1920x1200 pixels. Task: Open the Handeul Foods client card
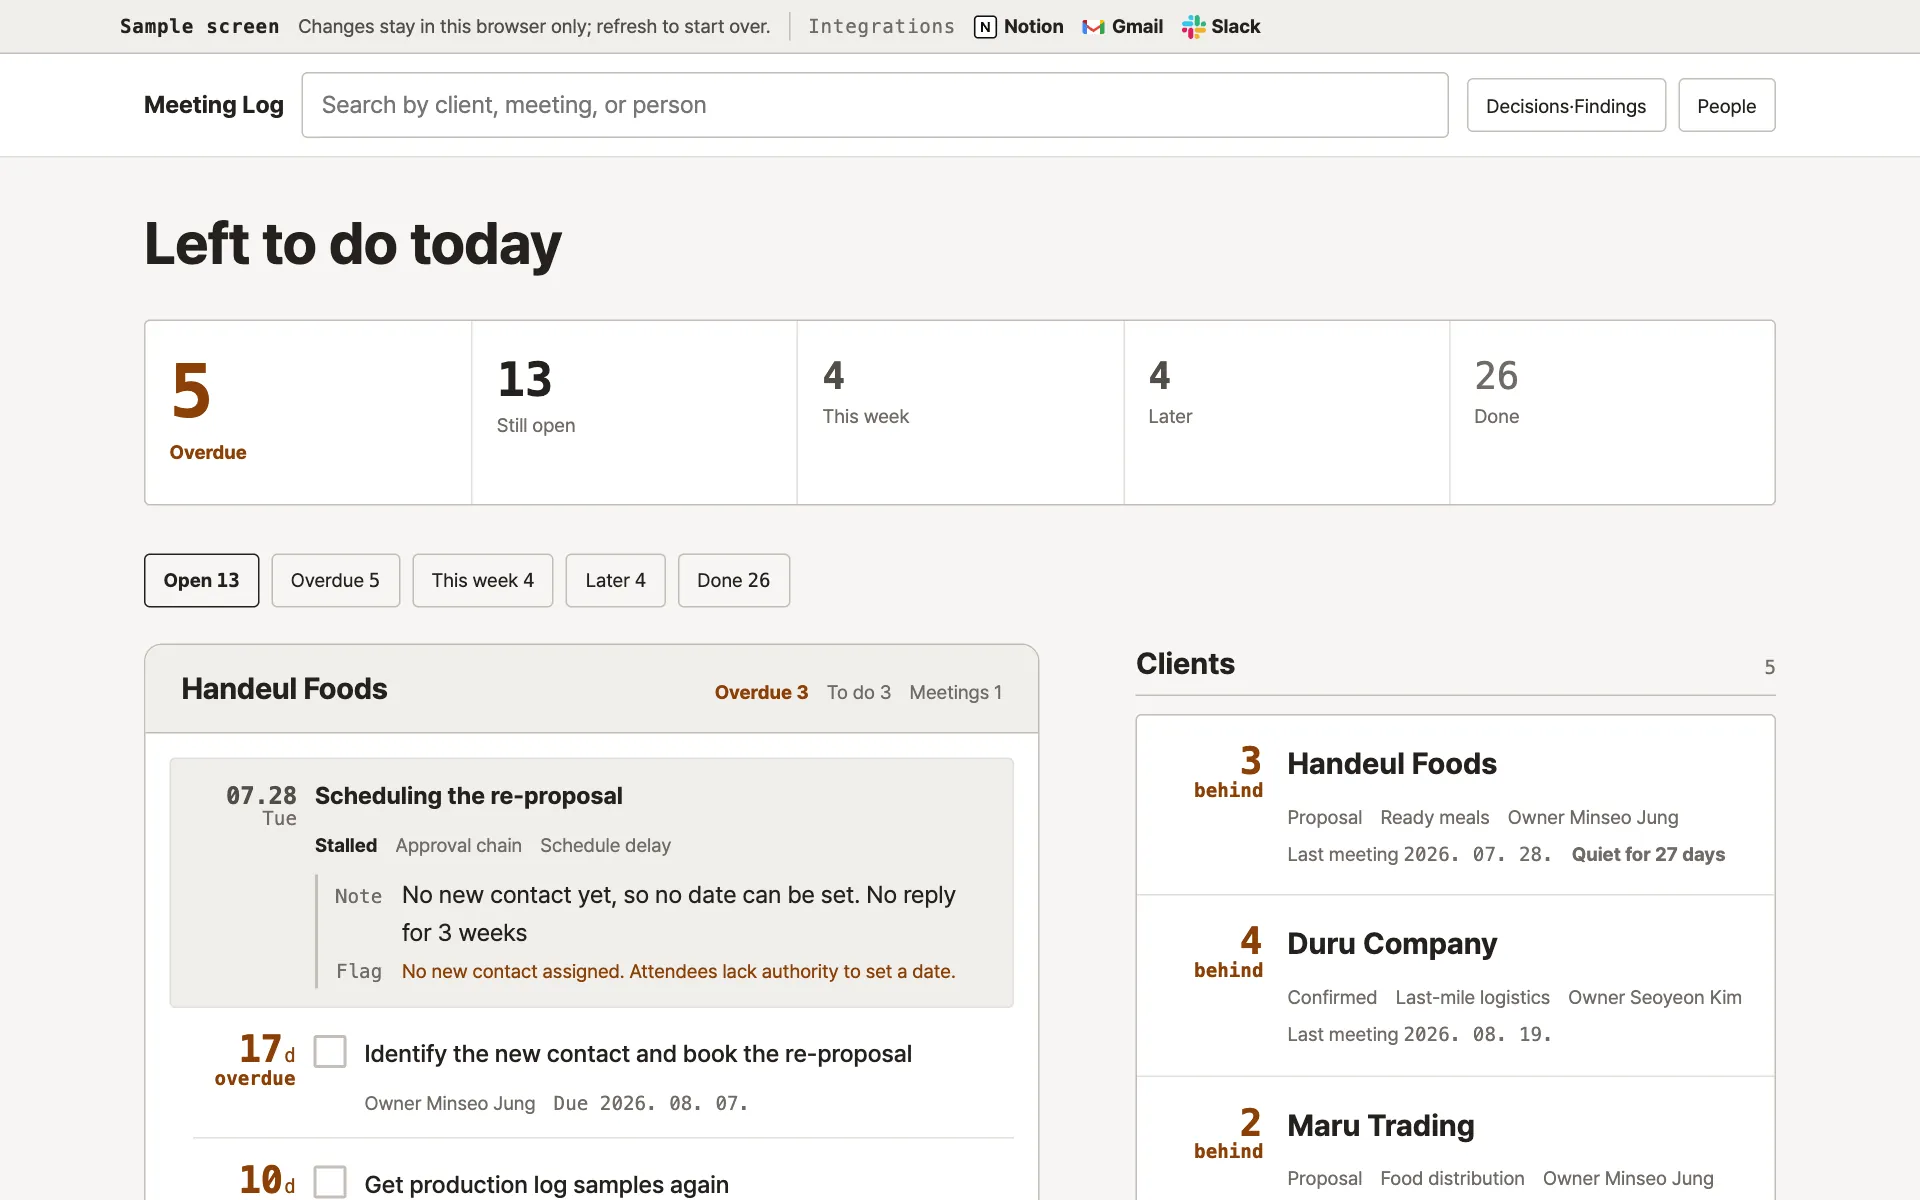point(1455,805)
